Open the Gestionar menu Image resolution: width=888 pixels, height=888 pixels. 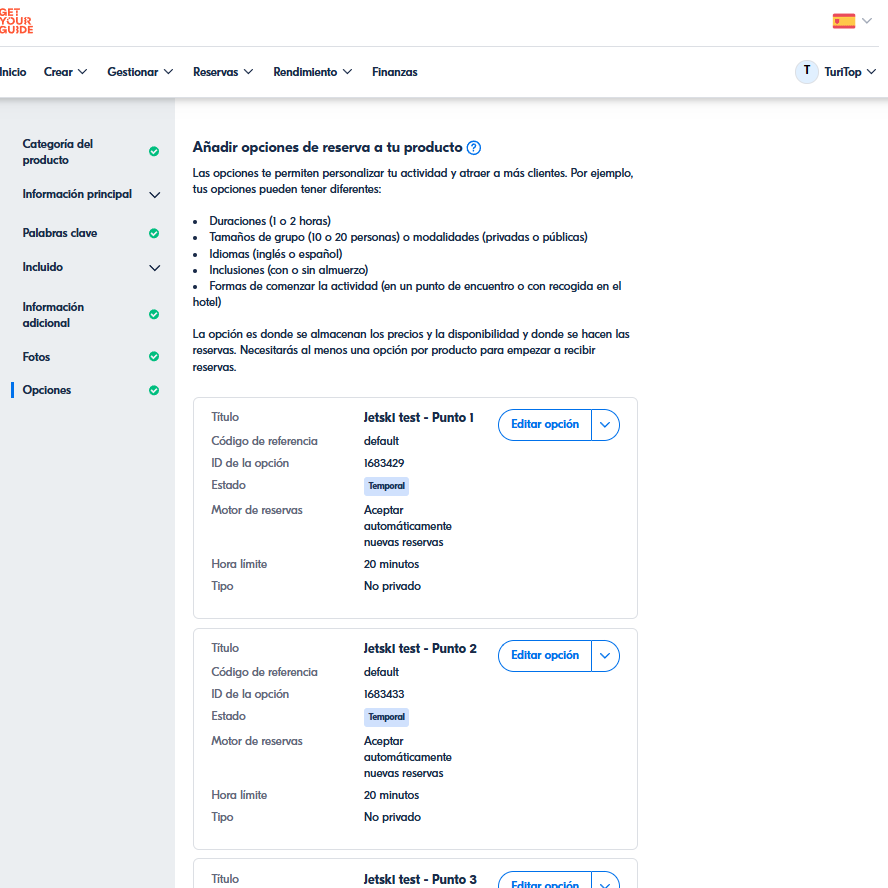click(140, 72)
